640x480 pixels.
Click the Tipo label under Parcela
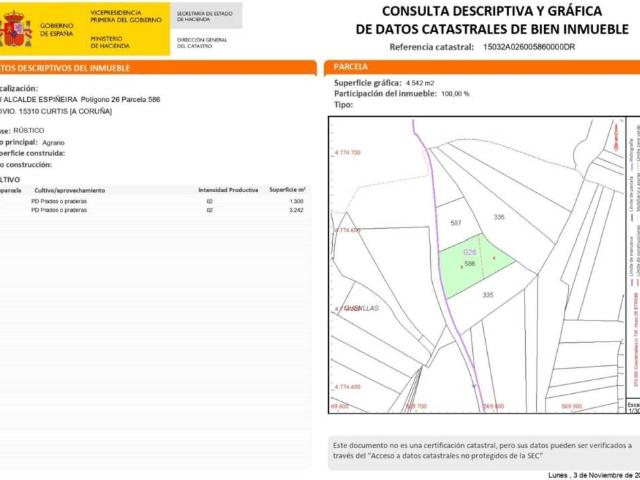[x=343, y=104]
